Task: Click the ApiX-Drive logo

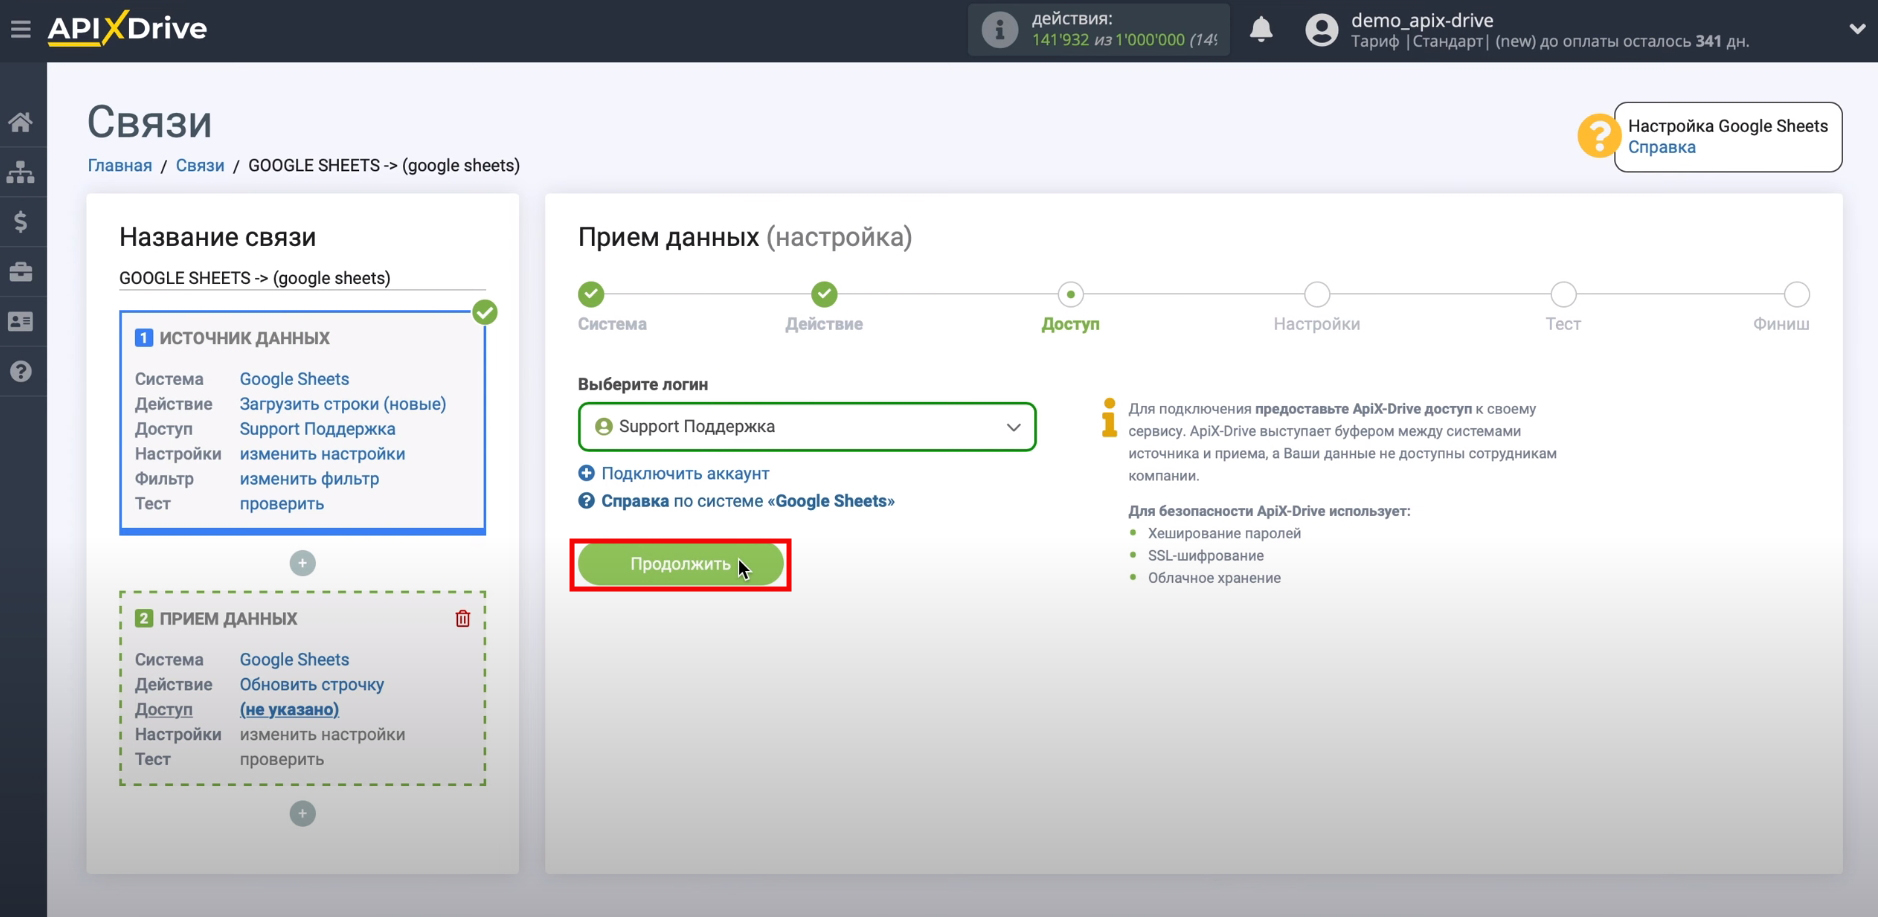Action: coord(127,28)
